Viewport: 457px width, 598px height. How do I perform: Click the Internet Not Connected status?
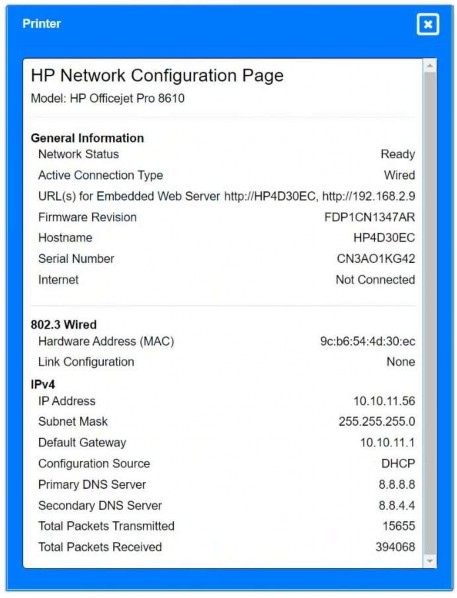click(375, 280)
